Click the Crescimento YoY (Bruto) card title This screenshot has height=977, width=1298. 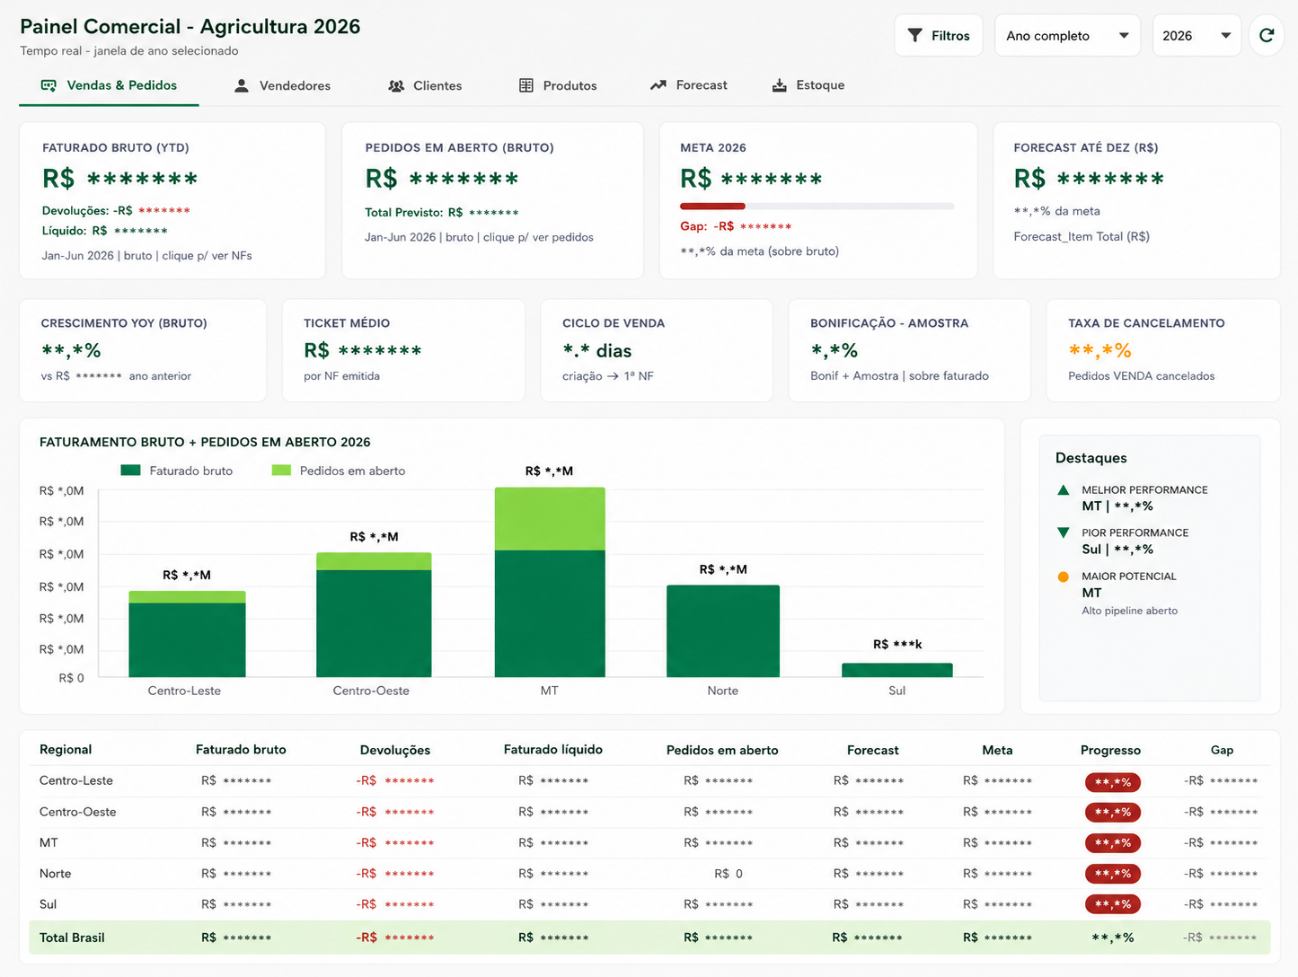124,323
